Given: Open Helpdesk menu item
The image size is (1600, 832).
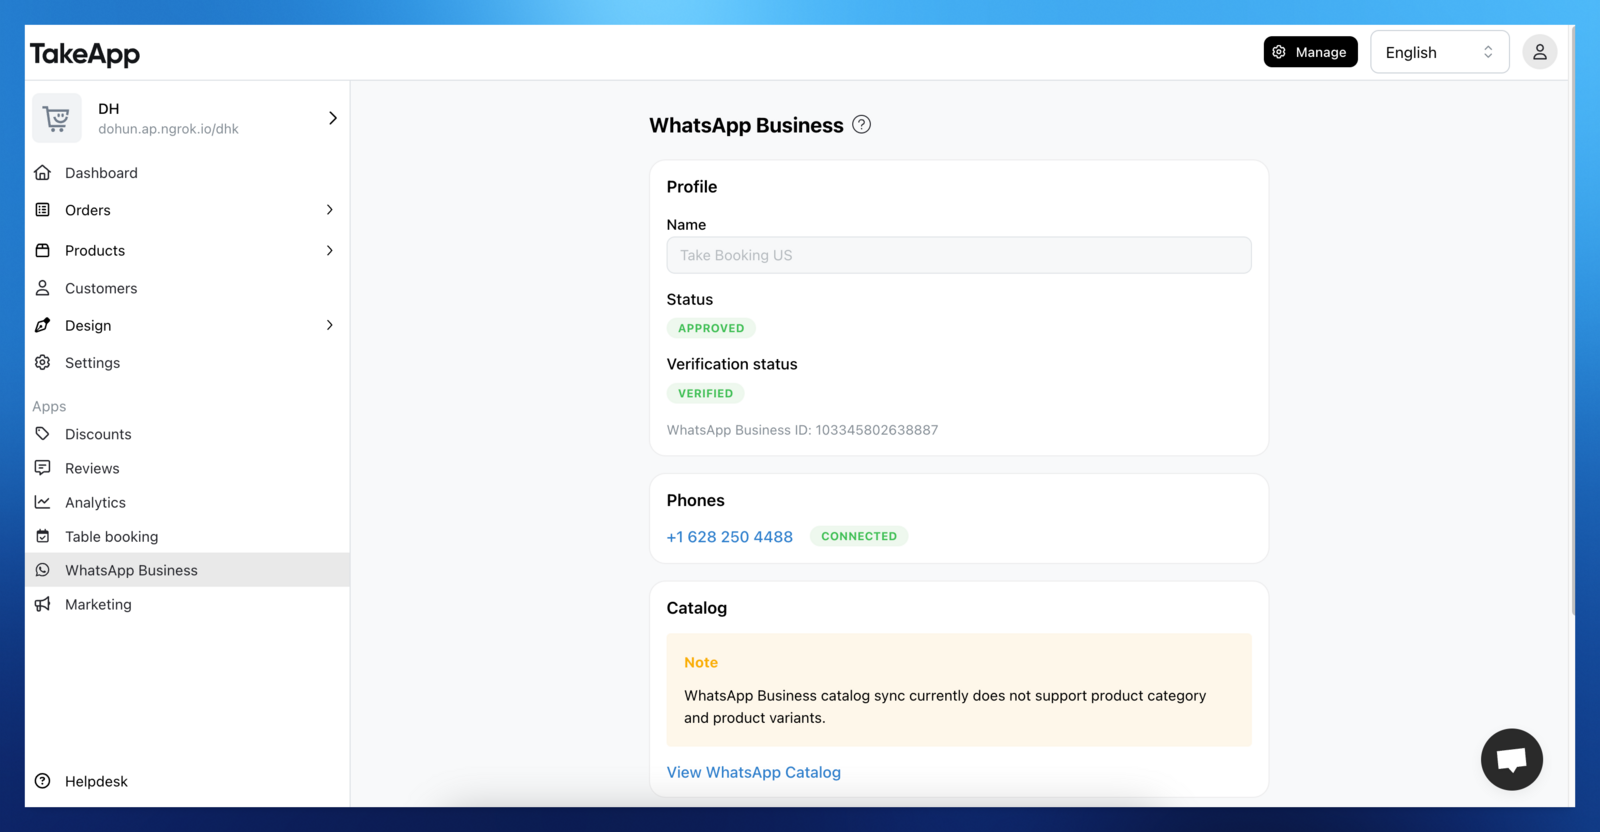Looking at the screenshot, I should (187, 781).
